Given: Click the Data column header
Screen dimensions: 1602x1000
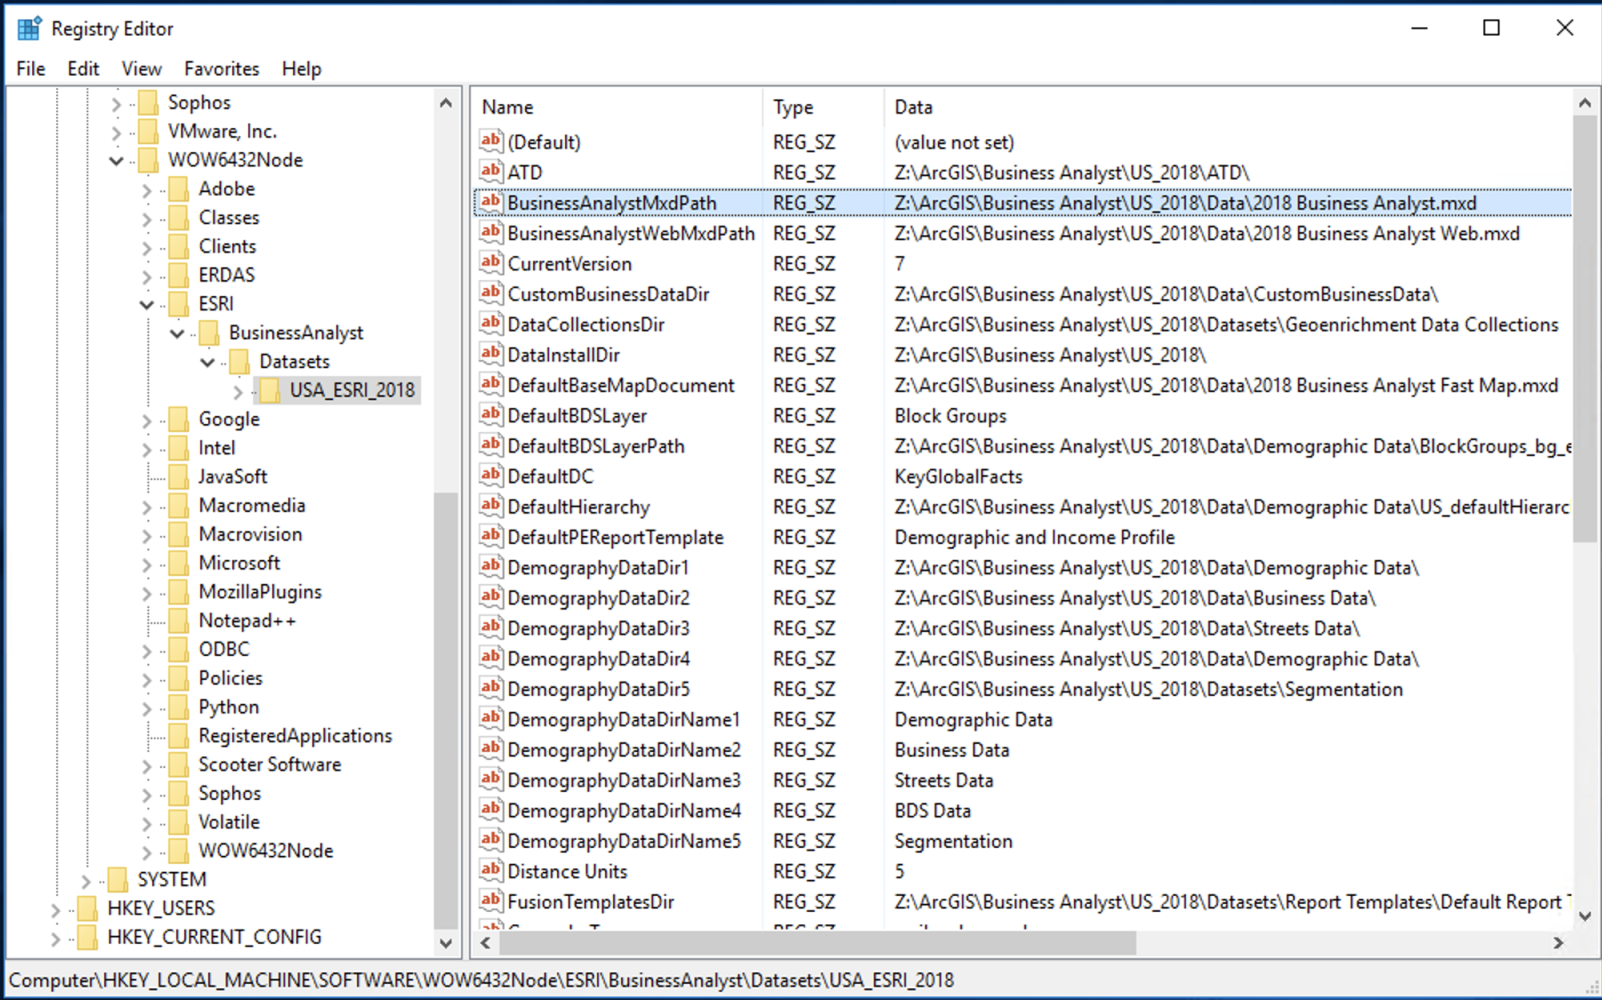Looking at the screenshot, I should click(1228, 107).
